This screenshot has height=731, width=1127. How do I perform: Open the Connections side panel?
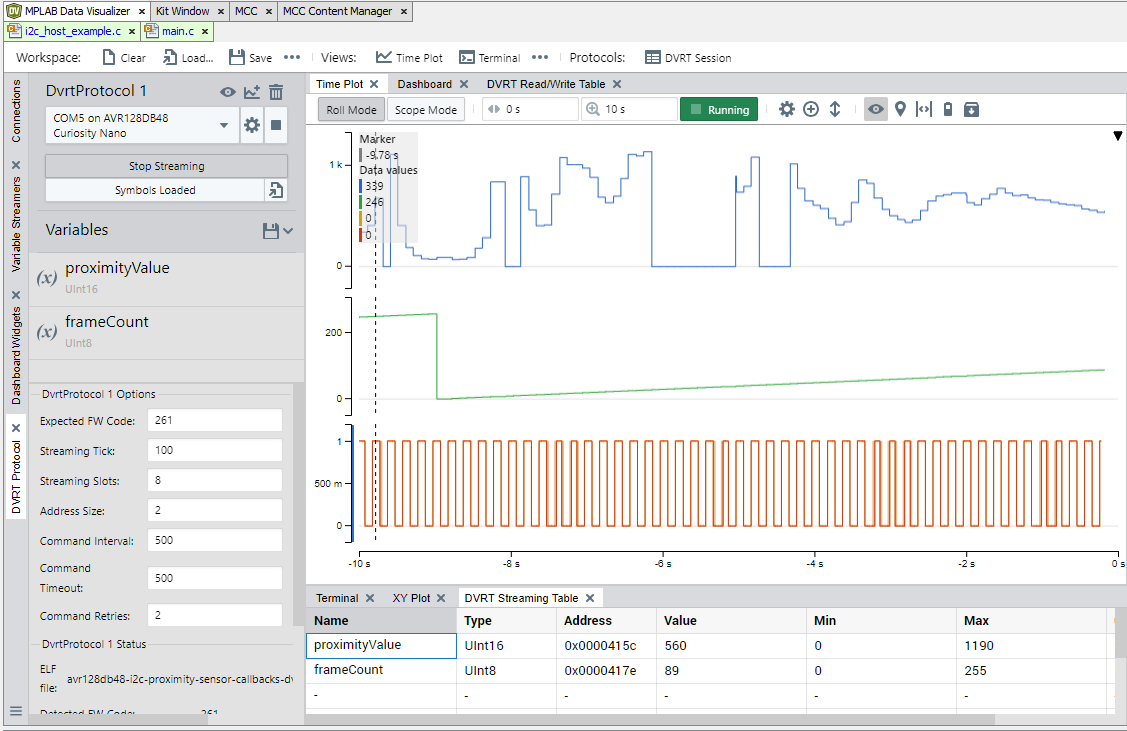16,111
